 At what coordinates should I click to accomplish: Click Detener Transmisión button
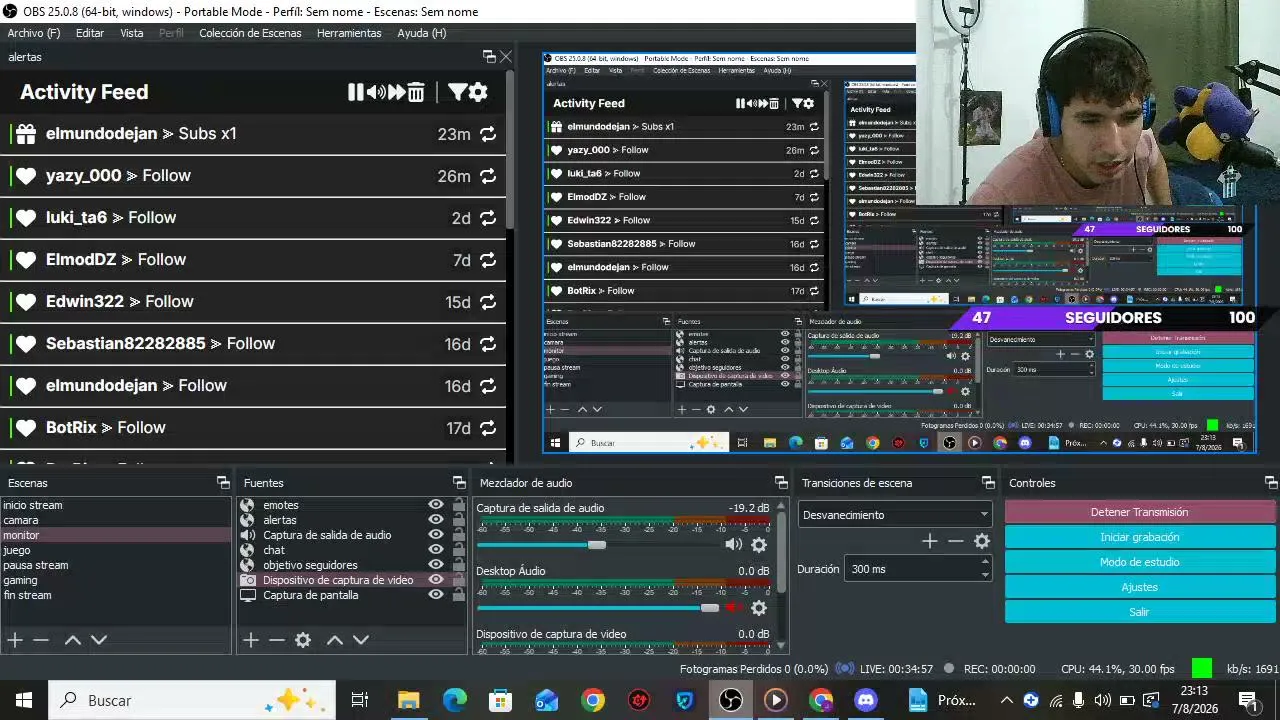pyautogui.click(x=1140, y=512)
